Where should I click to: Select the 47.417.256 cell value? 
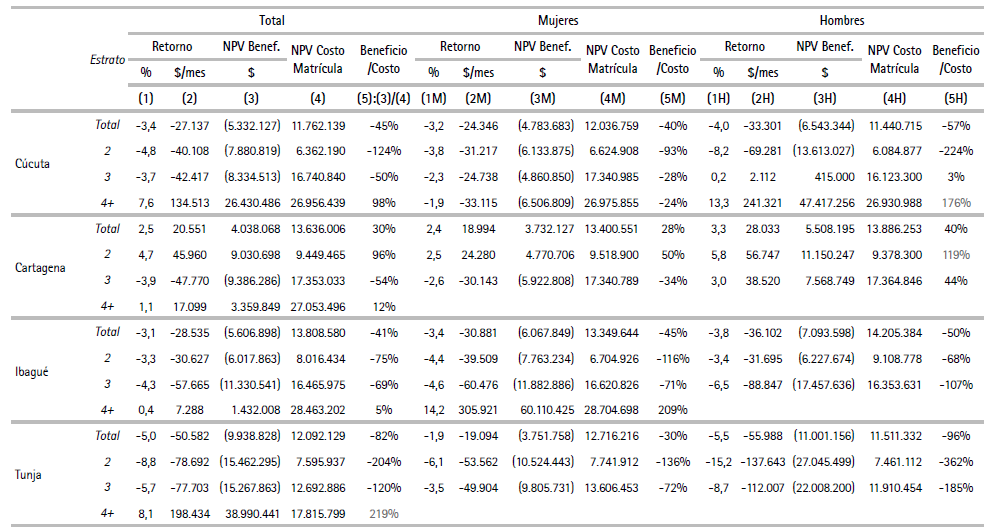[825, 202]
